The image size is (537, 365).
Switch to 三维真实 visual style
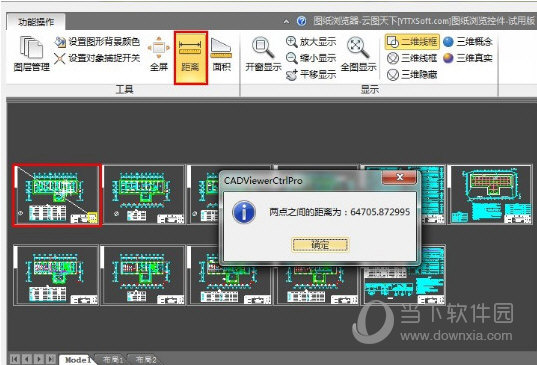[x=467, y=58]
